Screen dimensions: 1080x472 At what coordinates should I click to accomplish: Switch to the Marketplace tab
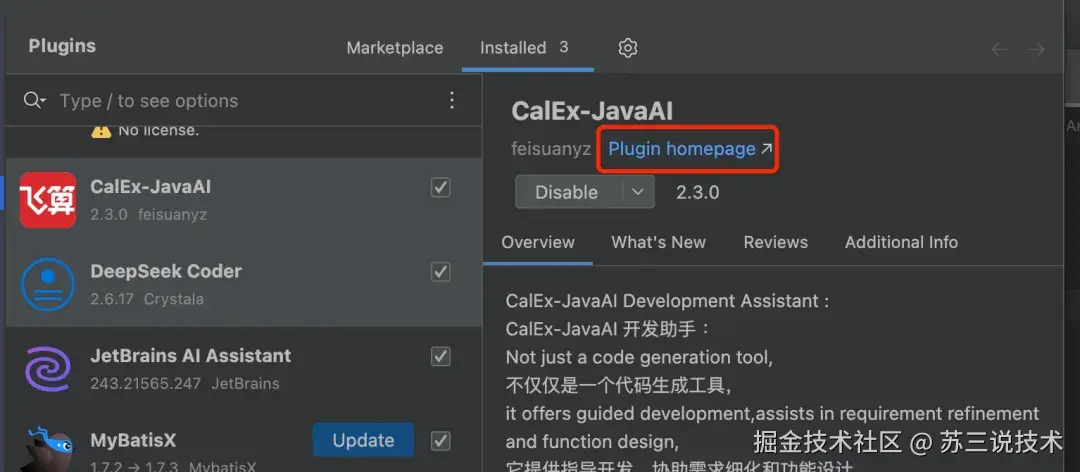pyautogui.click(x=394, y=48)
